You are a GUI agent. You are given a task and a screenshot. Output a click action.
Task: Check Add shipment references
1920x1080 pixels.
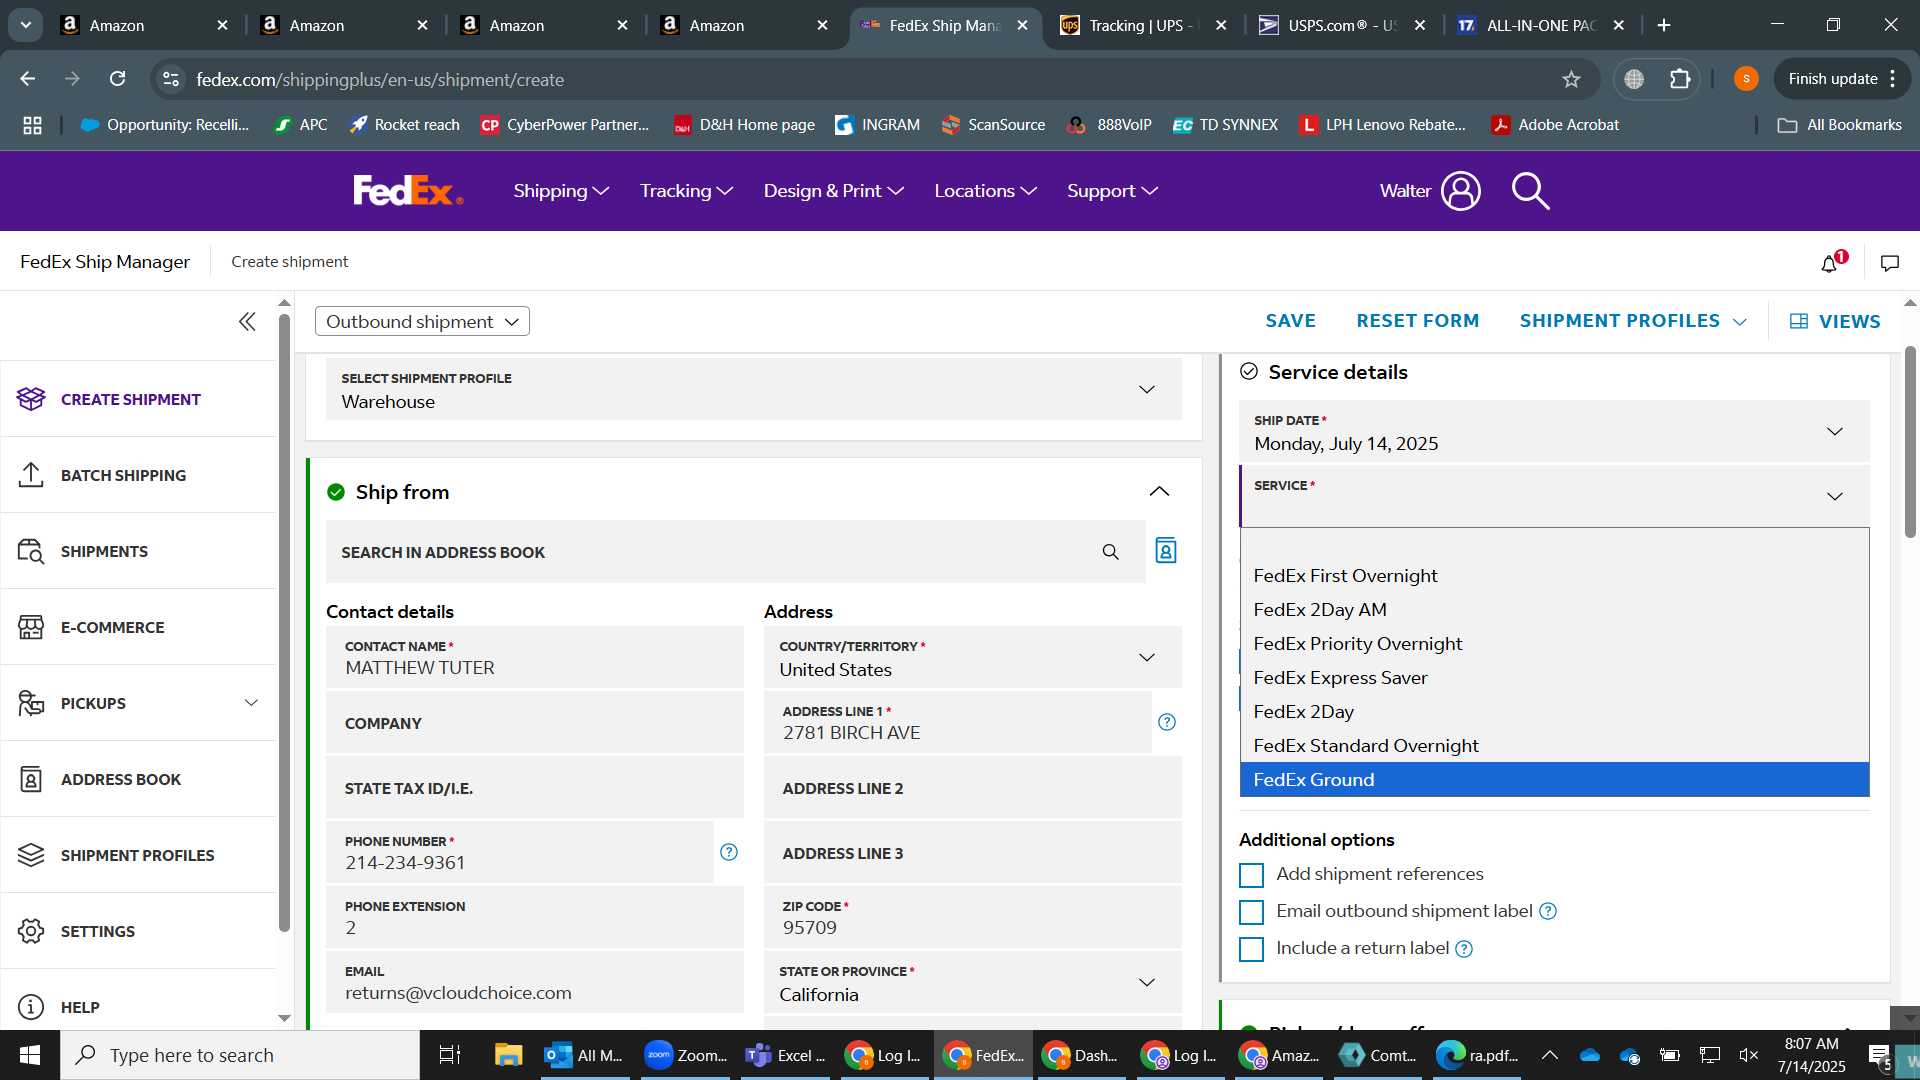(x=1251, y=875)
